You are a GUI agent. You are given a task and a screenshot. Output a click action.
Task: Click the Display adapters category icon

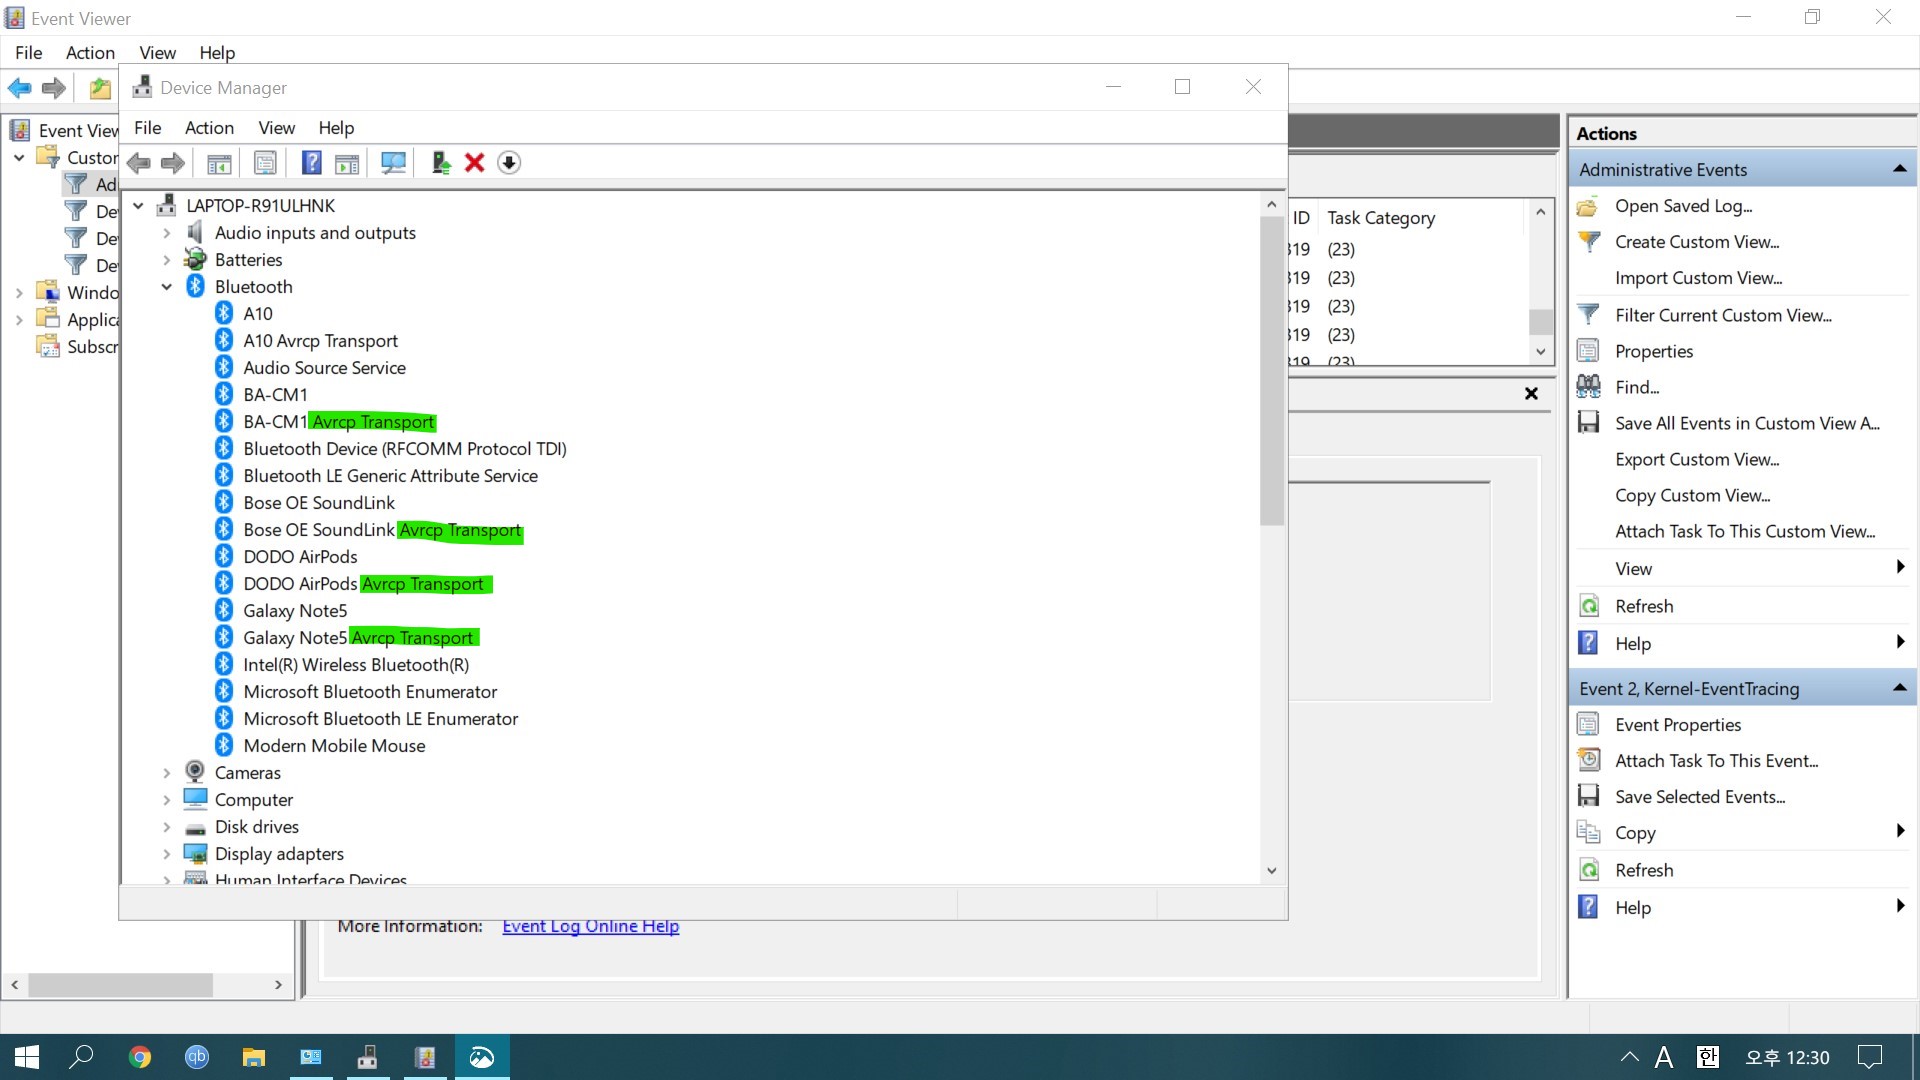(195, 854)
